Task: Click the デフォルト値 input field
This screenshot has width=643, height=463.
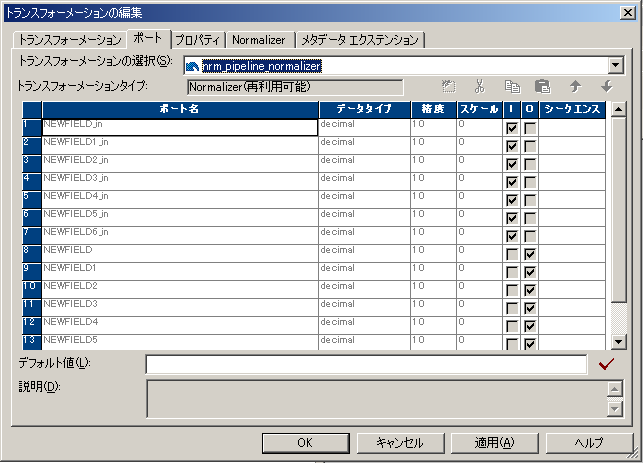Action: click(x=366, y=364)
